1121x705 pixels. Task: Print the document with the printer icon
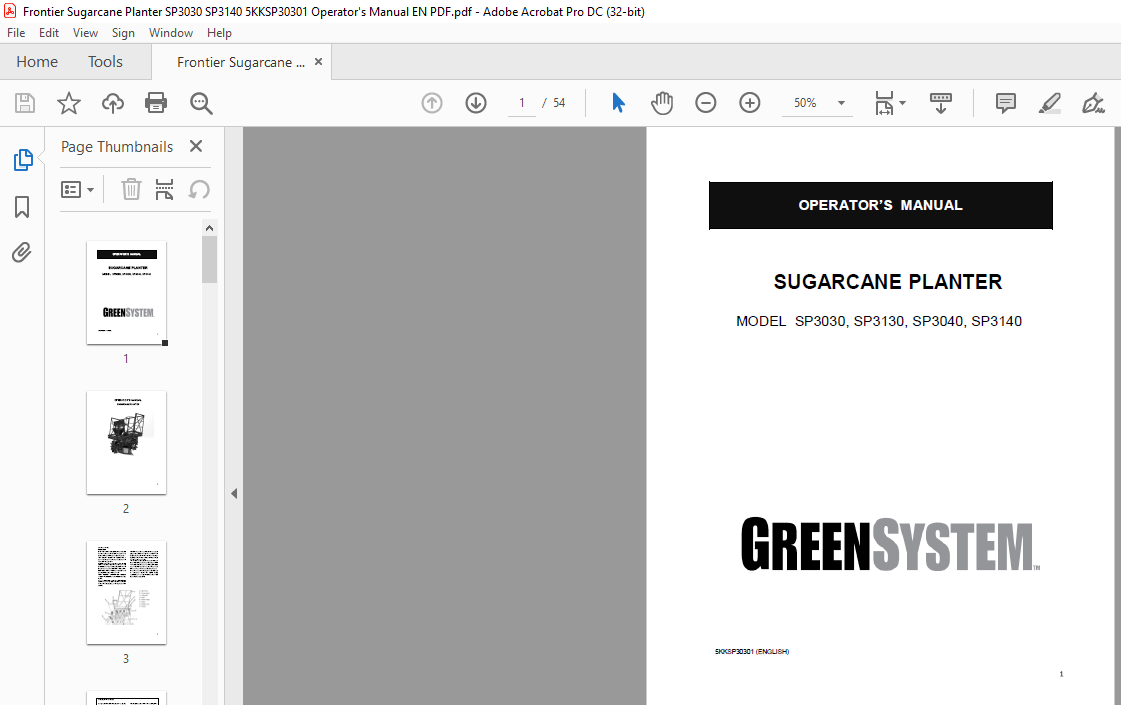(x=156, y=103)
